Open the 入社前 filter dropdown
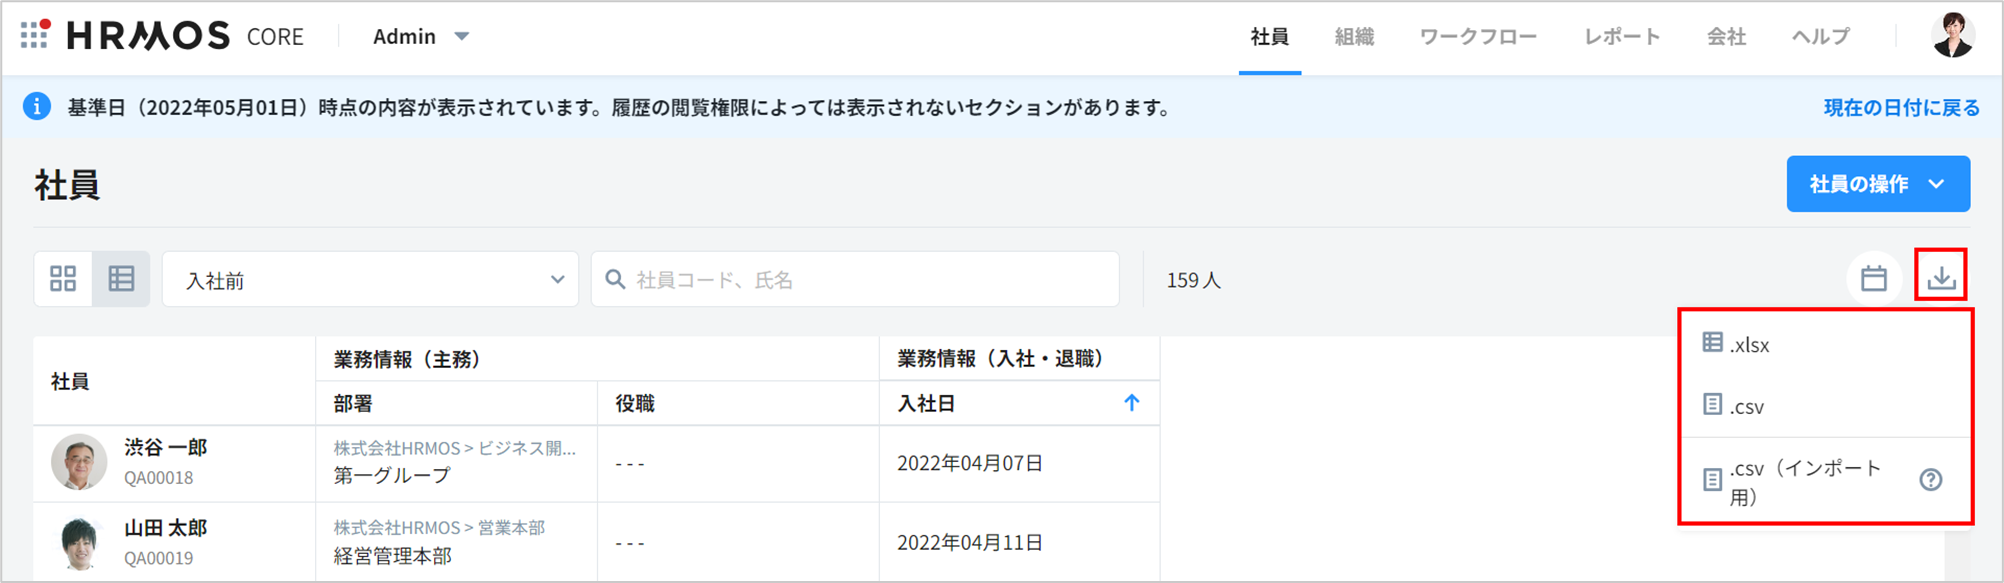This screenshot has width=2004, height=583. coord(370,280)
